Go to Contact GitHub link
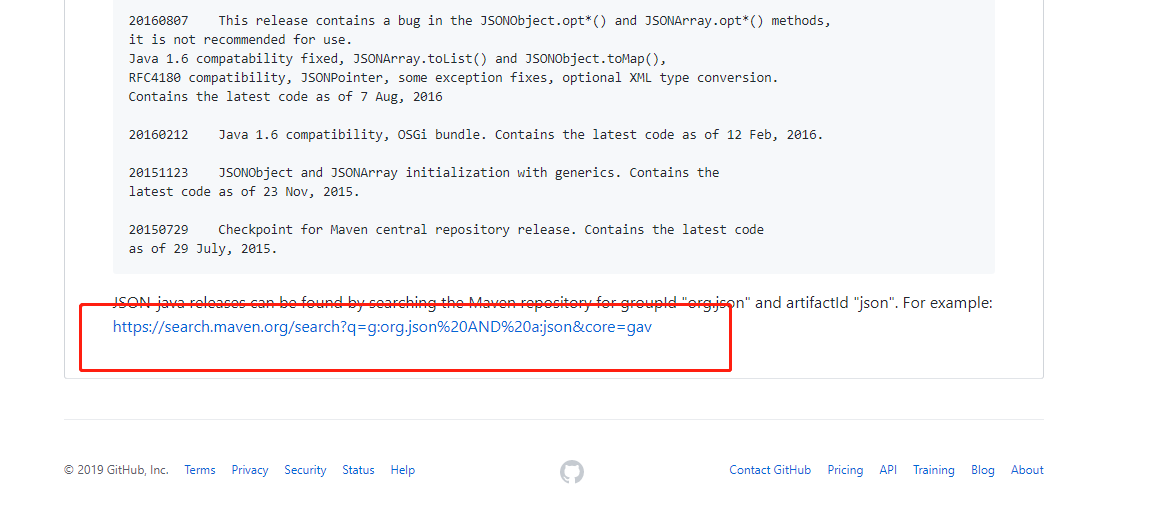Screen dimensions: 1152x512 point(770,470)
